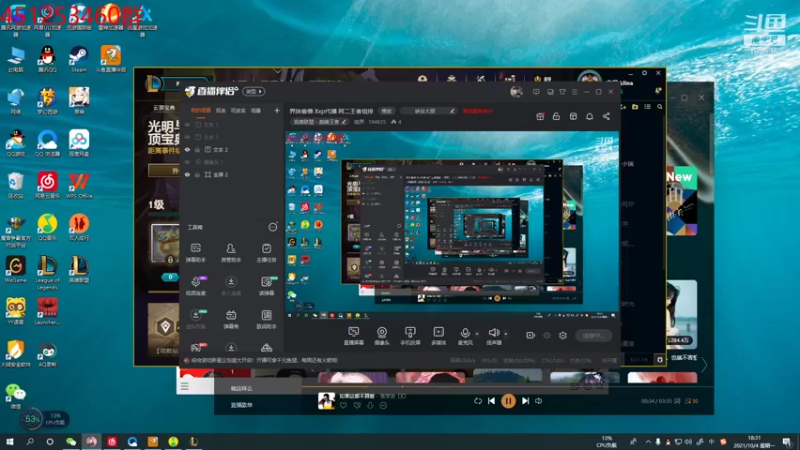800x450 pixels.
Task: Select the 全屏 2 source row
Action: pos(232,174)
